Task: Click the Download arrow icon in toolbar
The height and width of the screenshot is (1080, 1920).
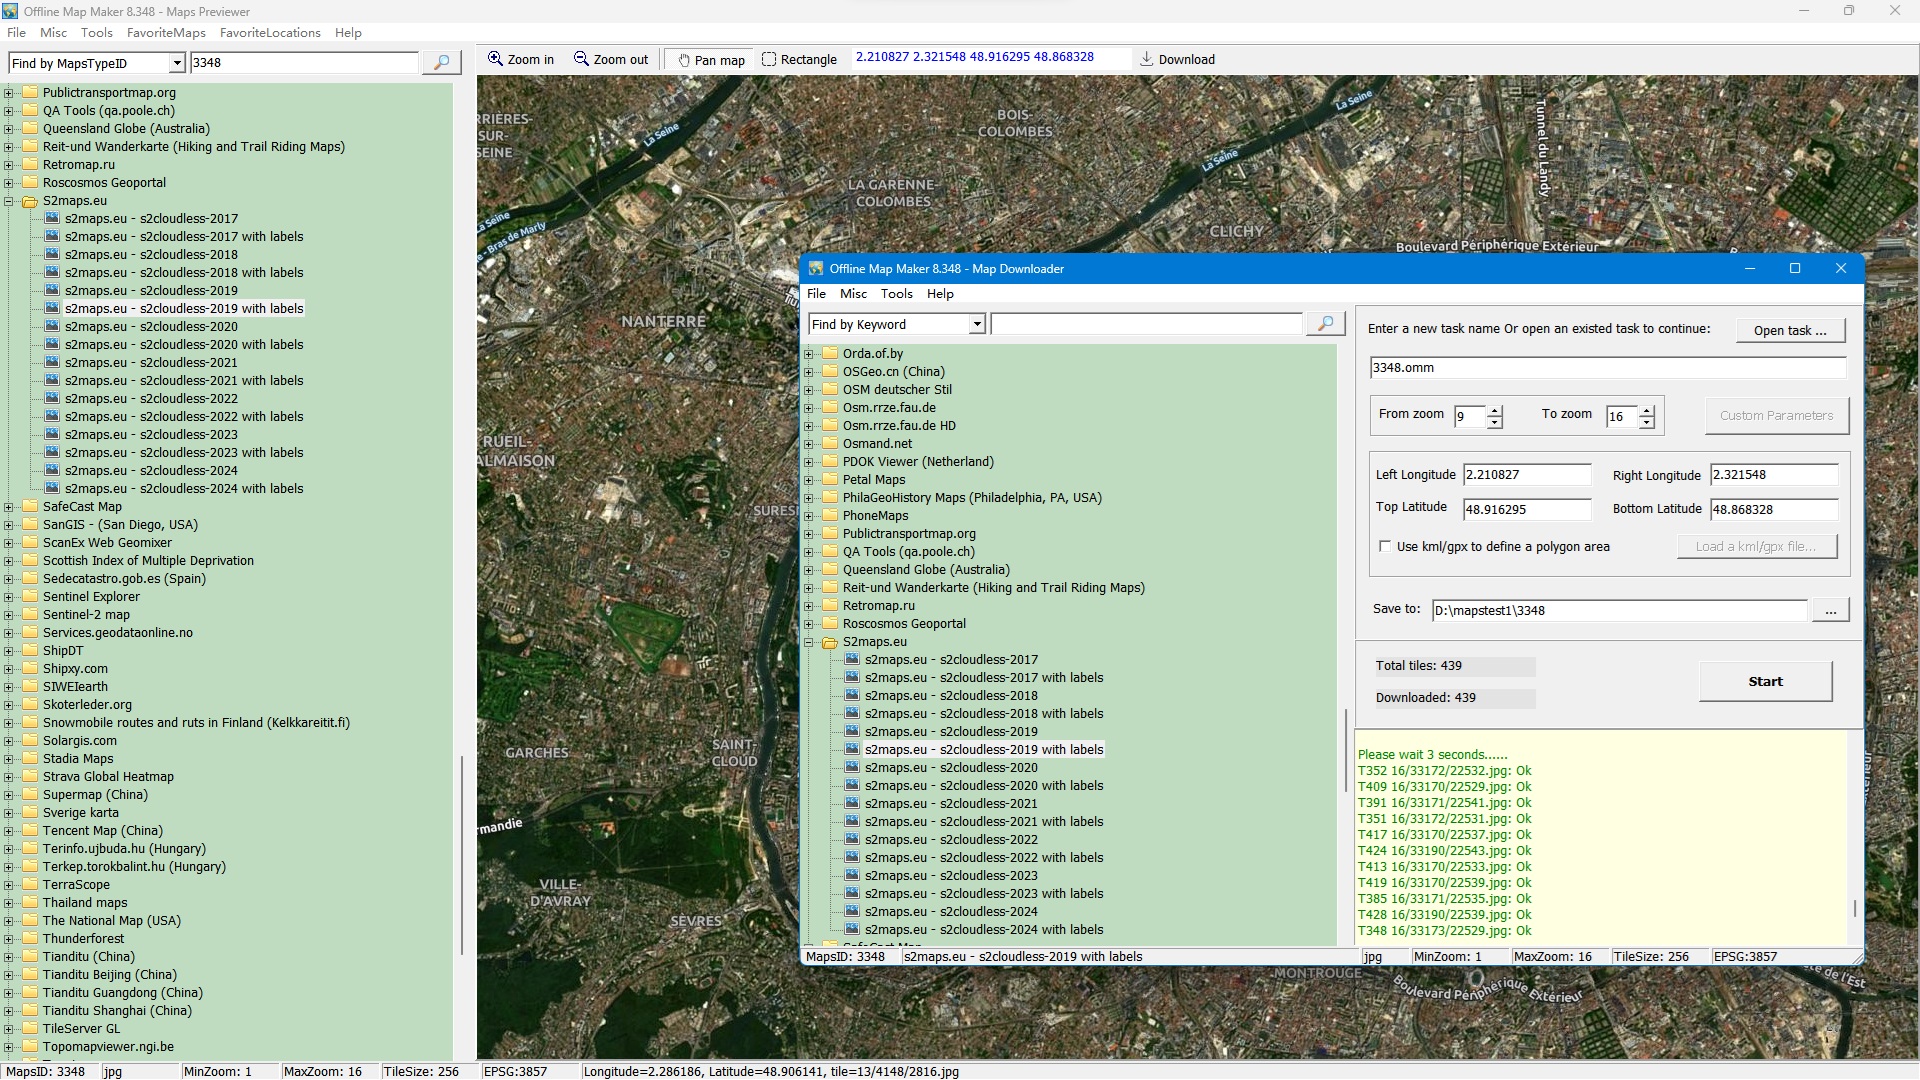Action: [1147, 60]
